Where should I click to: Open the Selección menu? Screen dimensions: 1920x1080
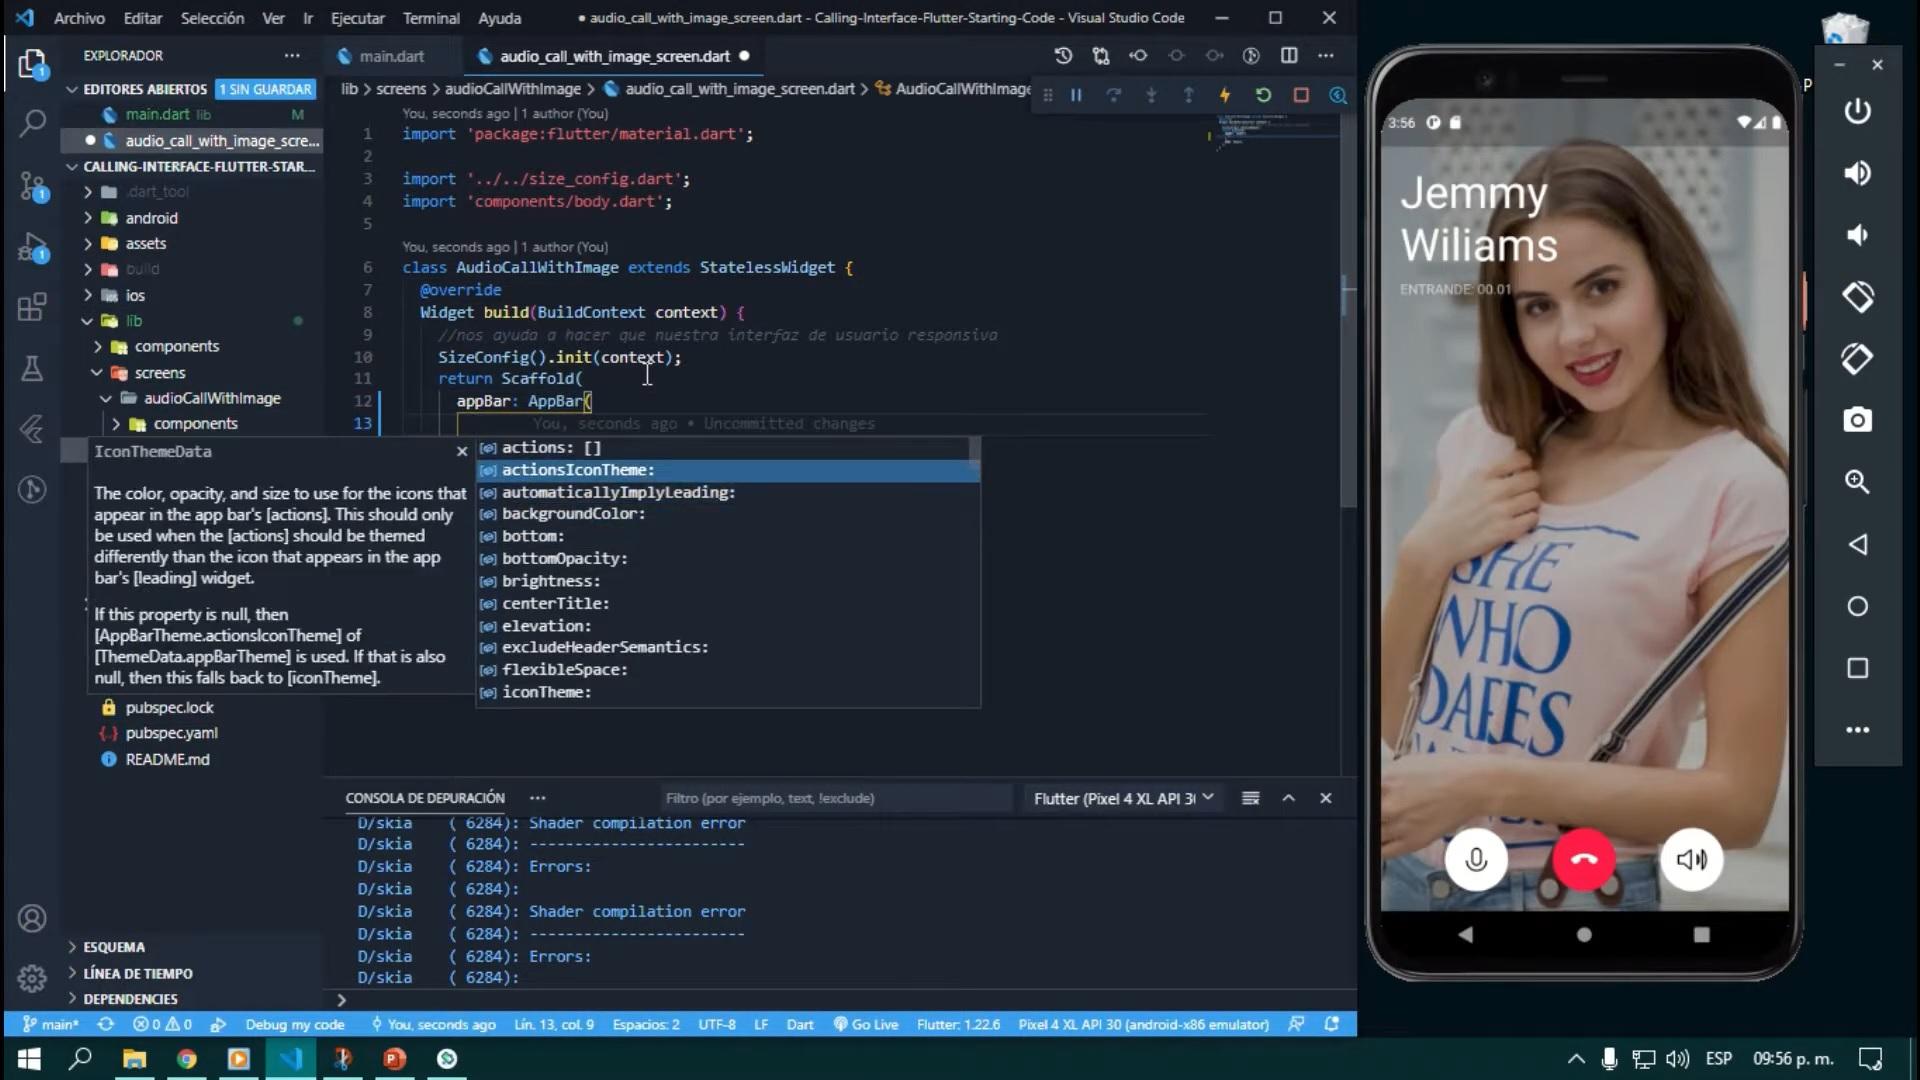click(212, 18)
